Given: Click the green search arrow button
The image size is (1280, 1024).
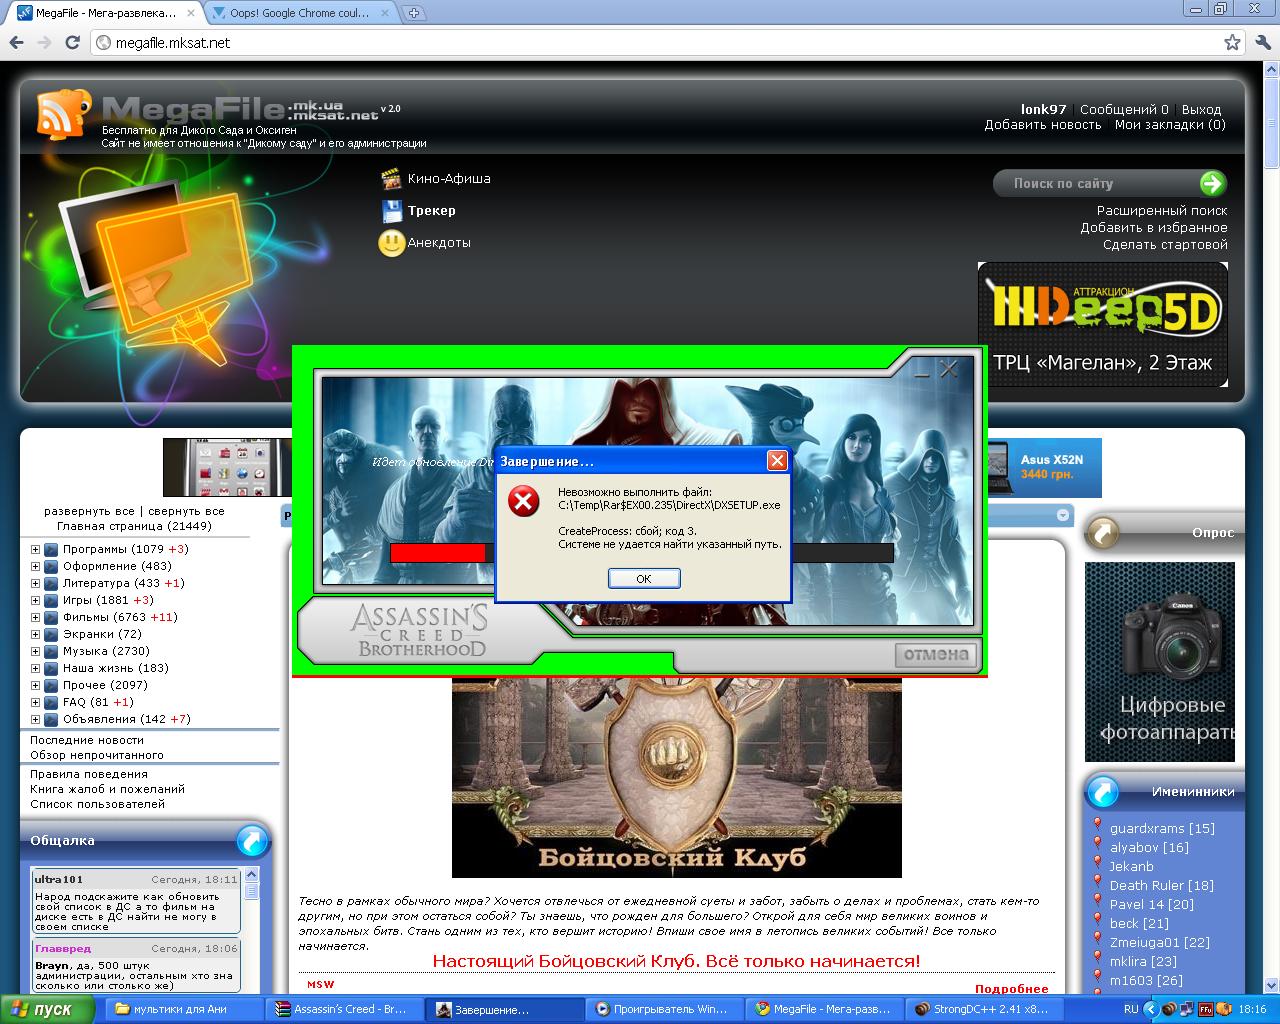Looking at the screenshot, I should (x=1212, y=183).
